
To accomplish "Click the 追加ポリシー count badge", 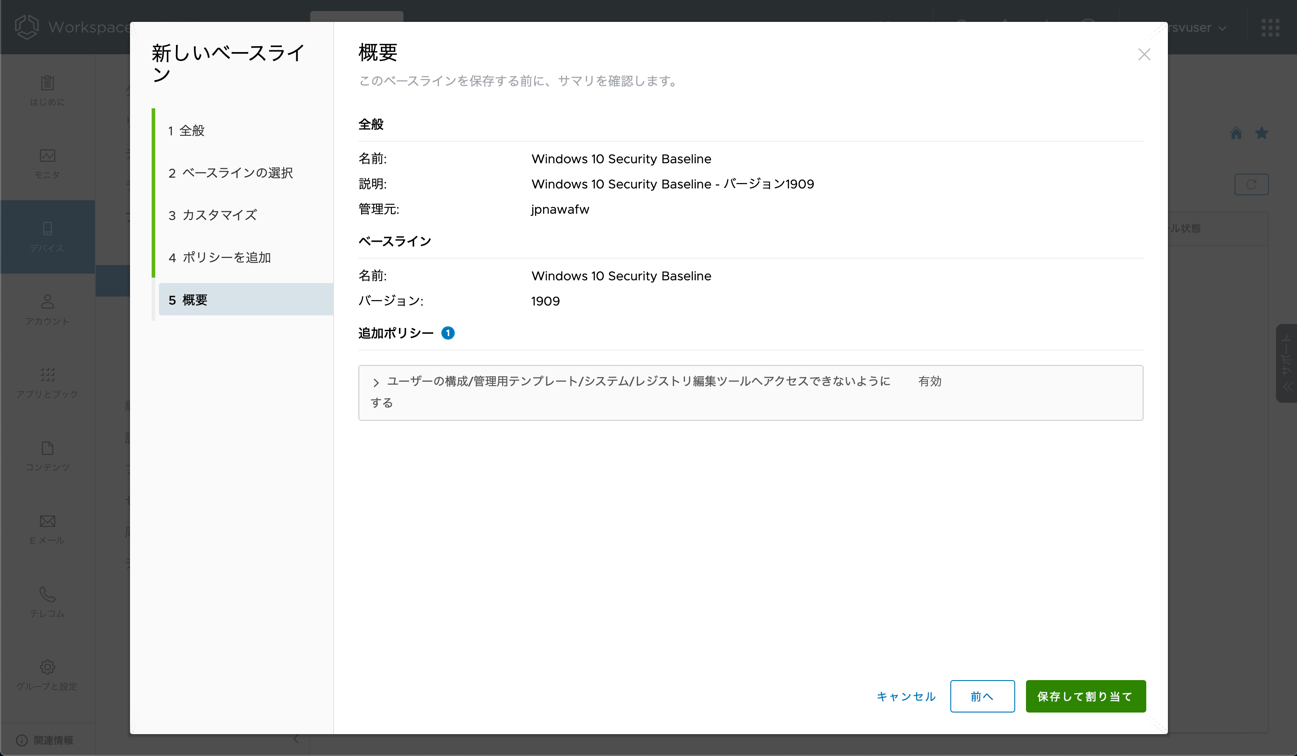I will 448,333.
